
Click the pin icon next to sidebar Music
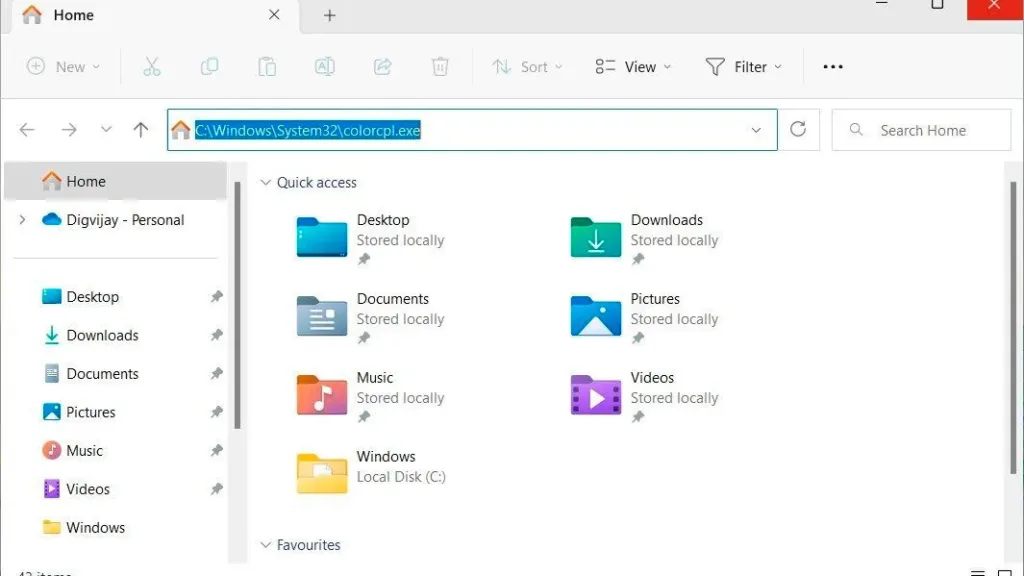[216, 451]
